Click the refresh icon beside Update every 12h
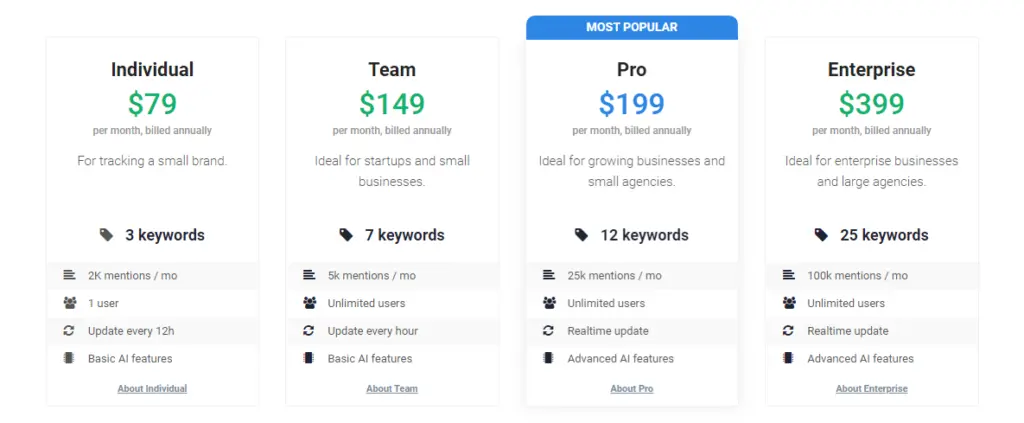Screen dimensions: 1024x423 pos(69,331)
